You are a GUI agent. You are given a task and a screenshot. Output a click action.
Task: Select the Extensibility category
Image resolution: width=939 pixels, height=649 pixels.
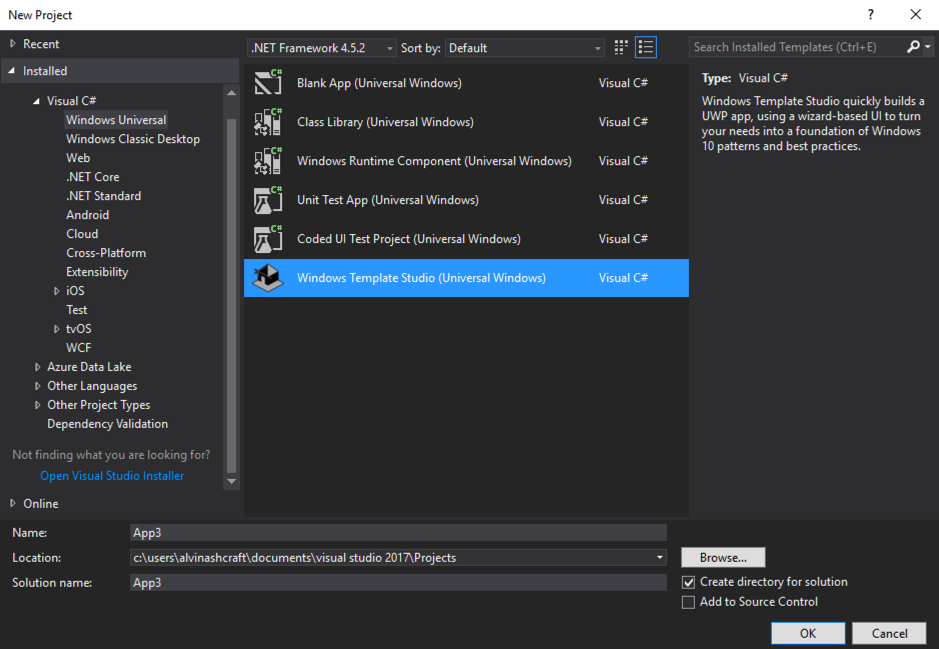tap(97, 272)
